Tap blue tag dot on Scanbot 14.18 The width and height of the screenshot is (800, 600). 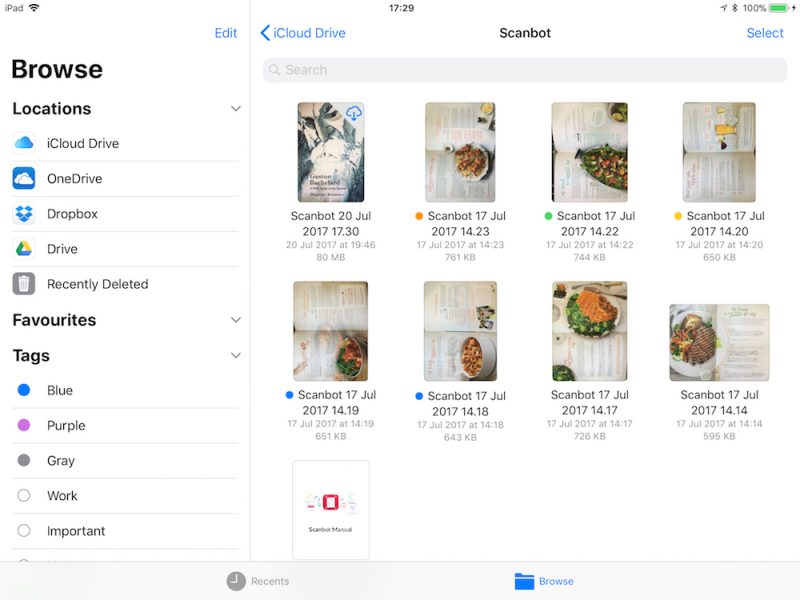[x=419, y=396]
